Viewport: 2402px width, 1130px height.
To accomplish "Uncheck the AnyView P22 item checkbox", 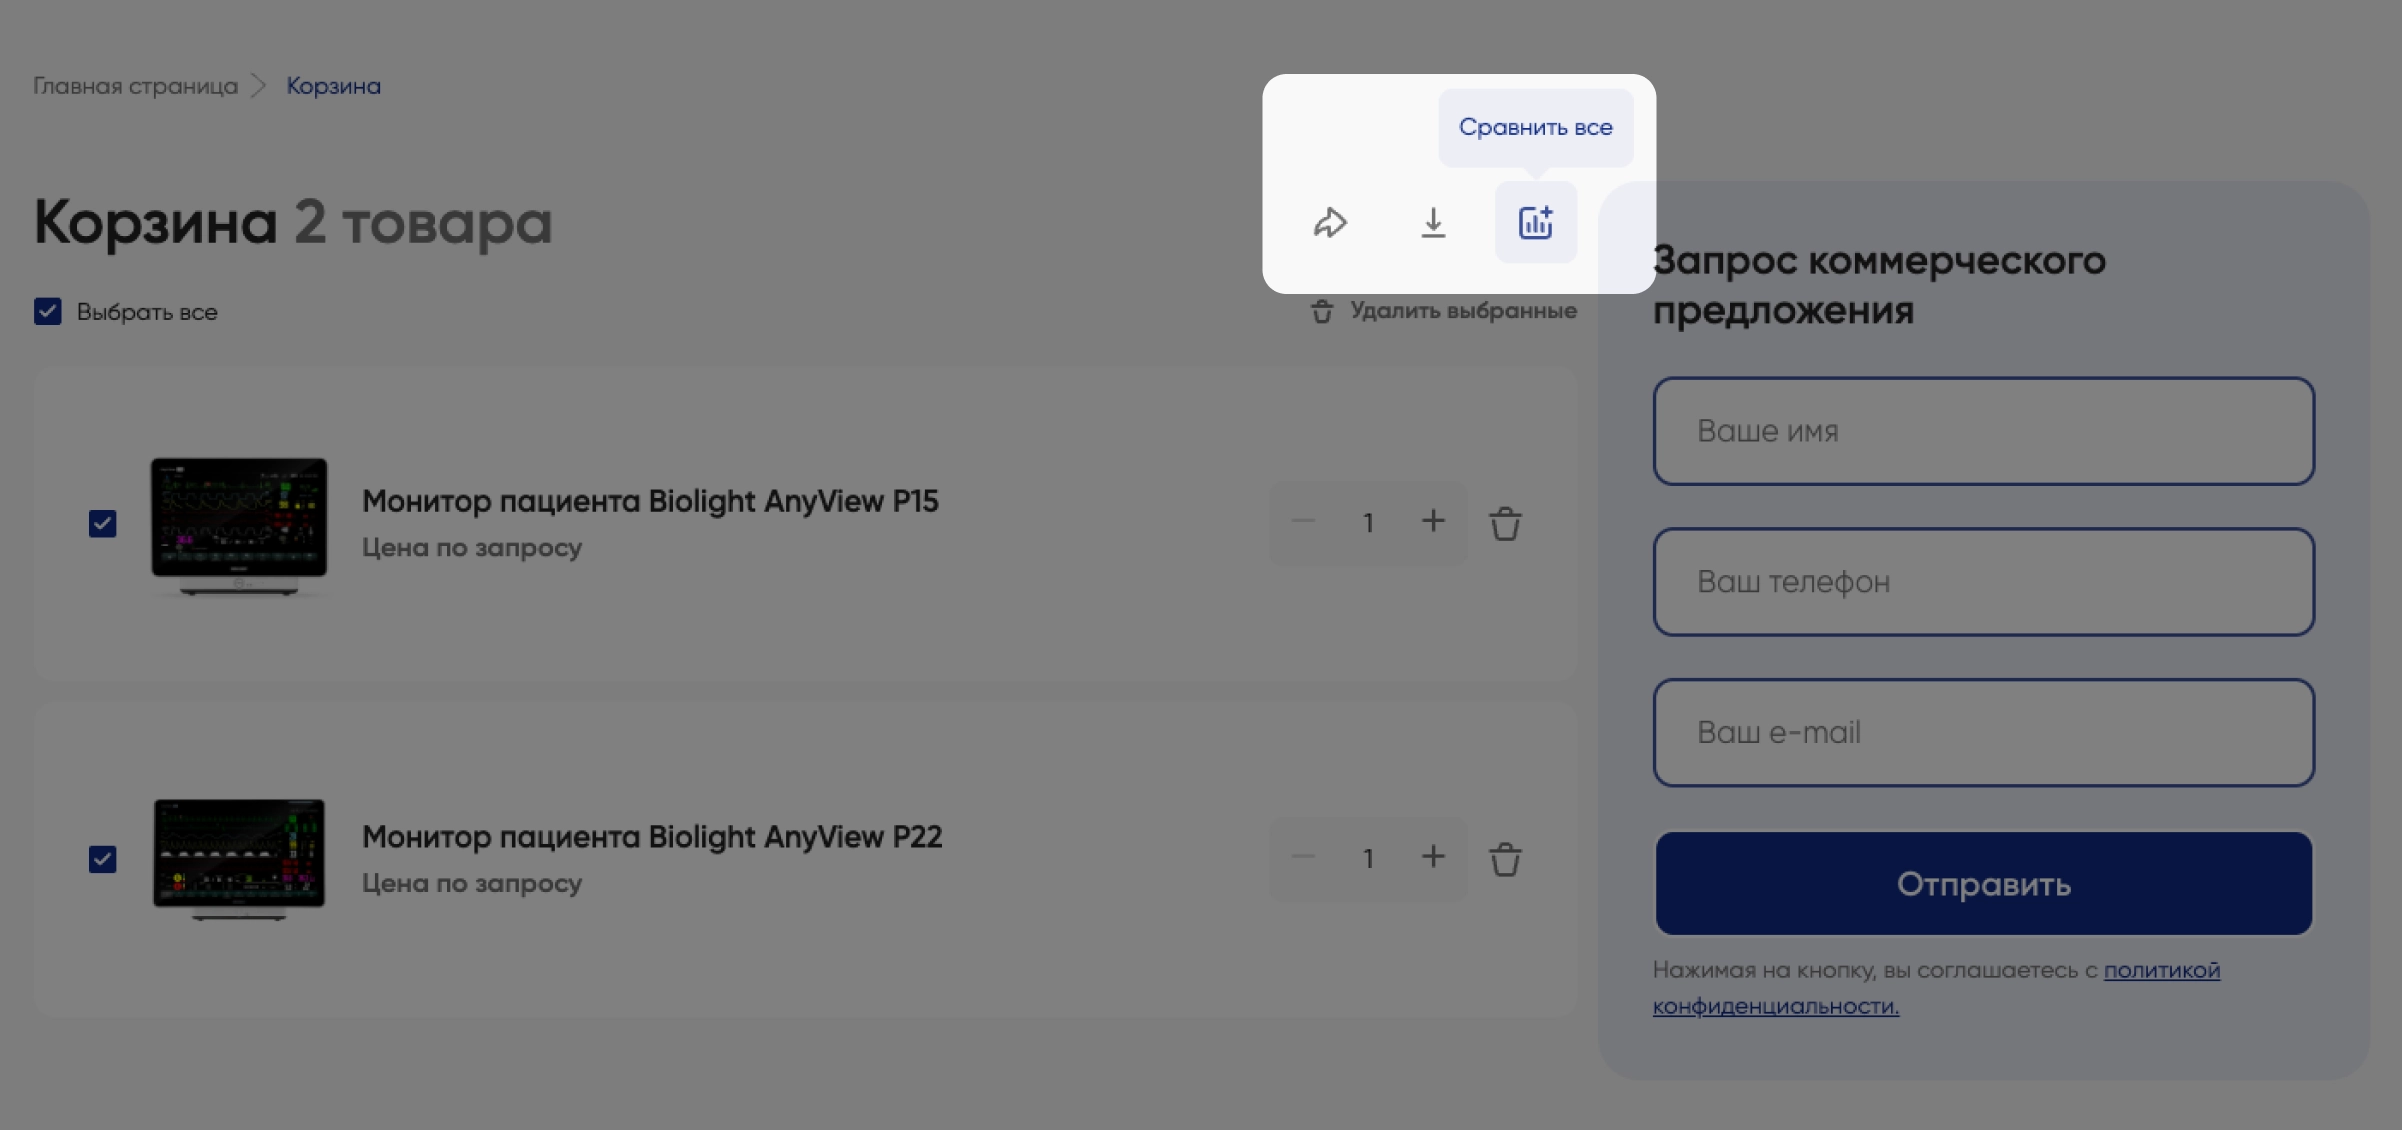I will [103, 860].
